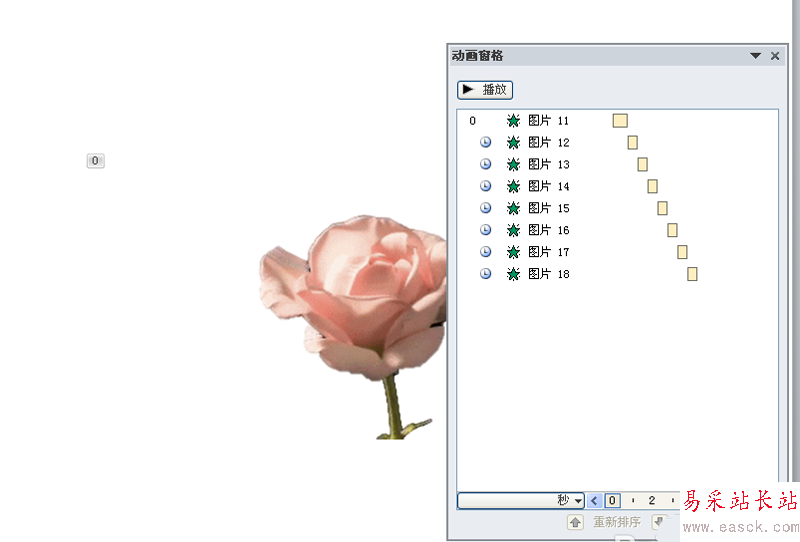Open the 秒 seconds dropdown
The height and width of the screenshot is (542, 800).
click(x=521, y=501)
